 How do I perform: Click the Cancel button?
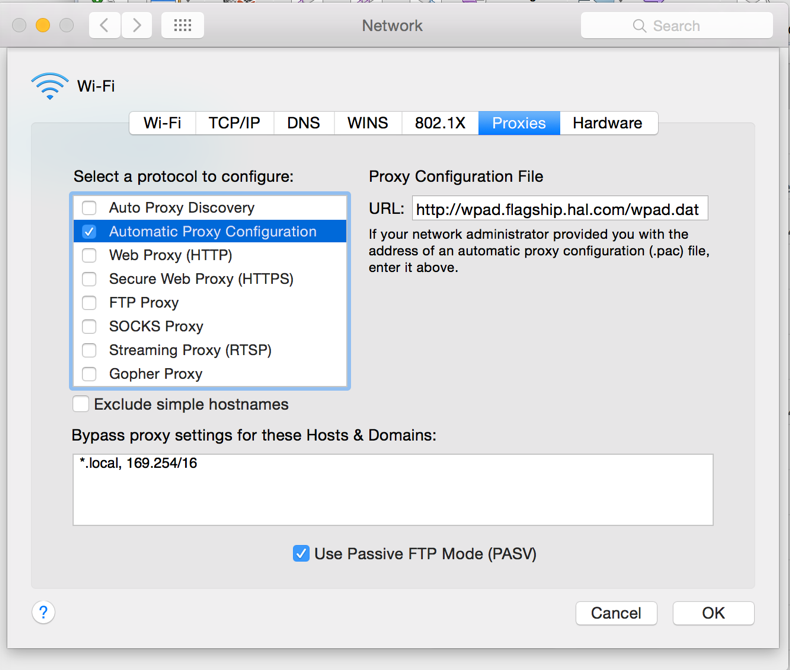pyautogui.click(x=616, y=613)
